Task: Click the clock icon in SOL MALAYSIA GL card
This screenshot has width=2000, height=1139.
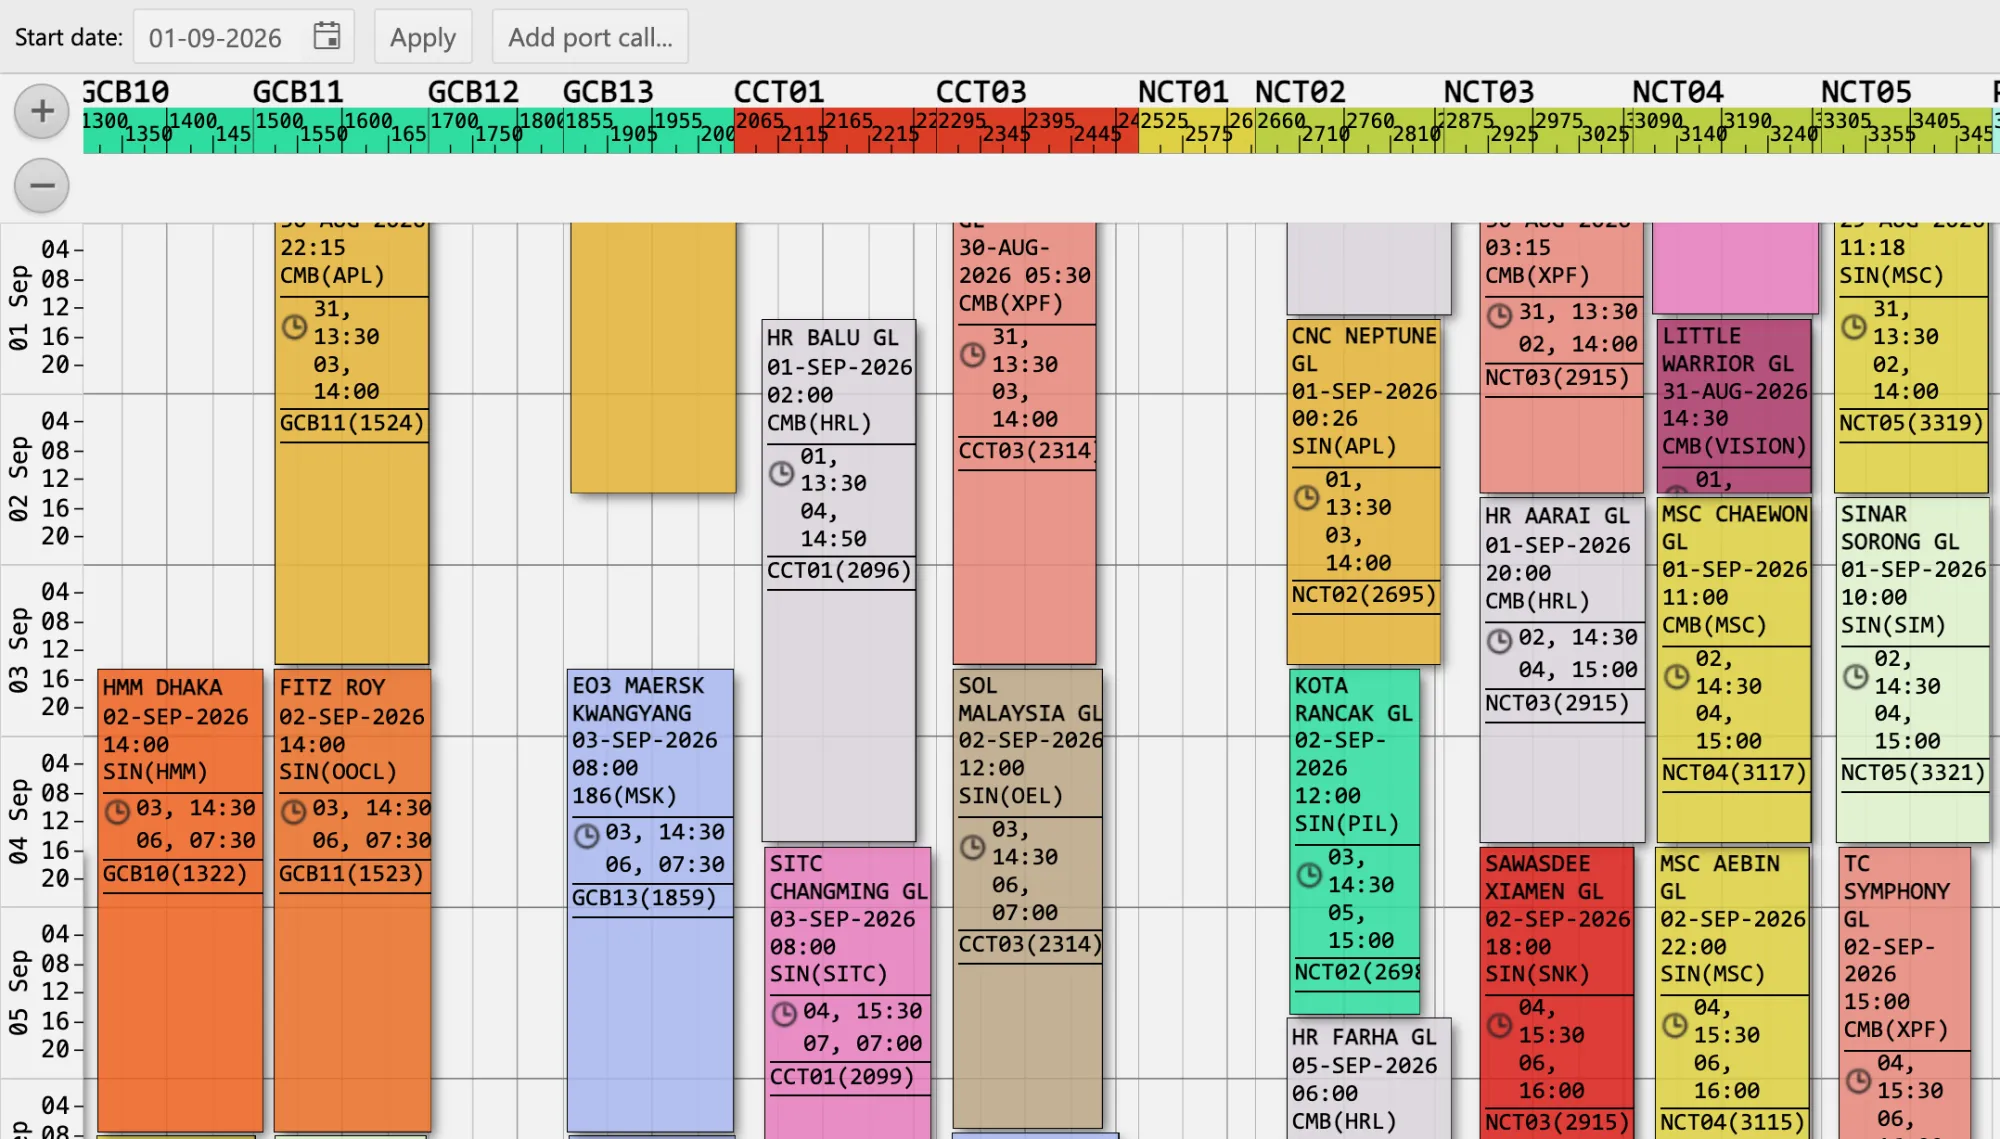Action: (973, 847)
